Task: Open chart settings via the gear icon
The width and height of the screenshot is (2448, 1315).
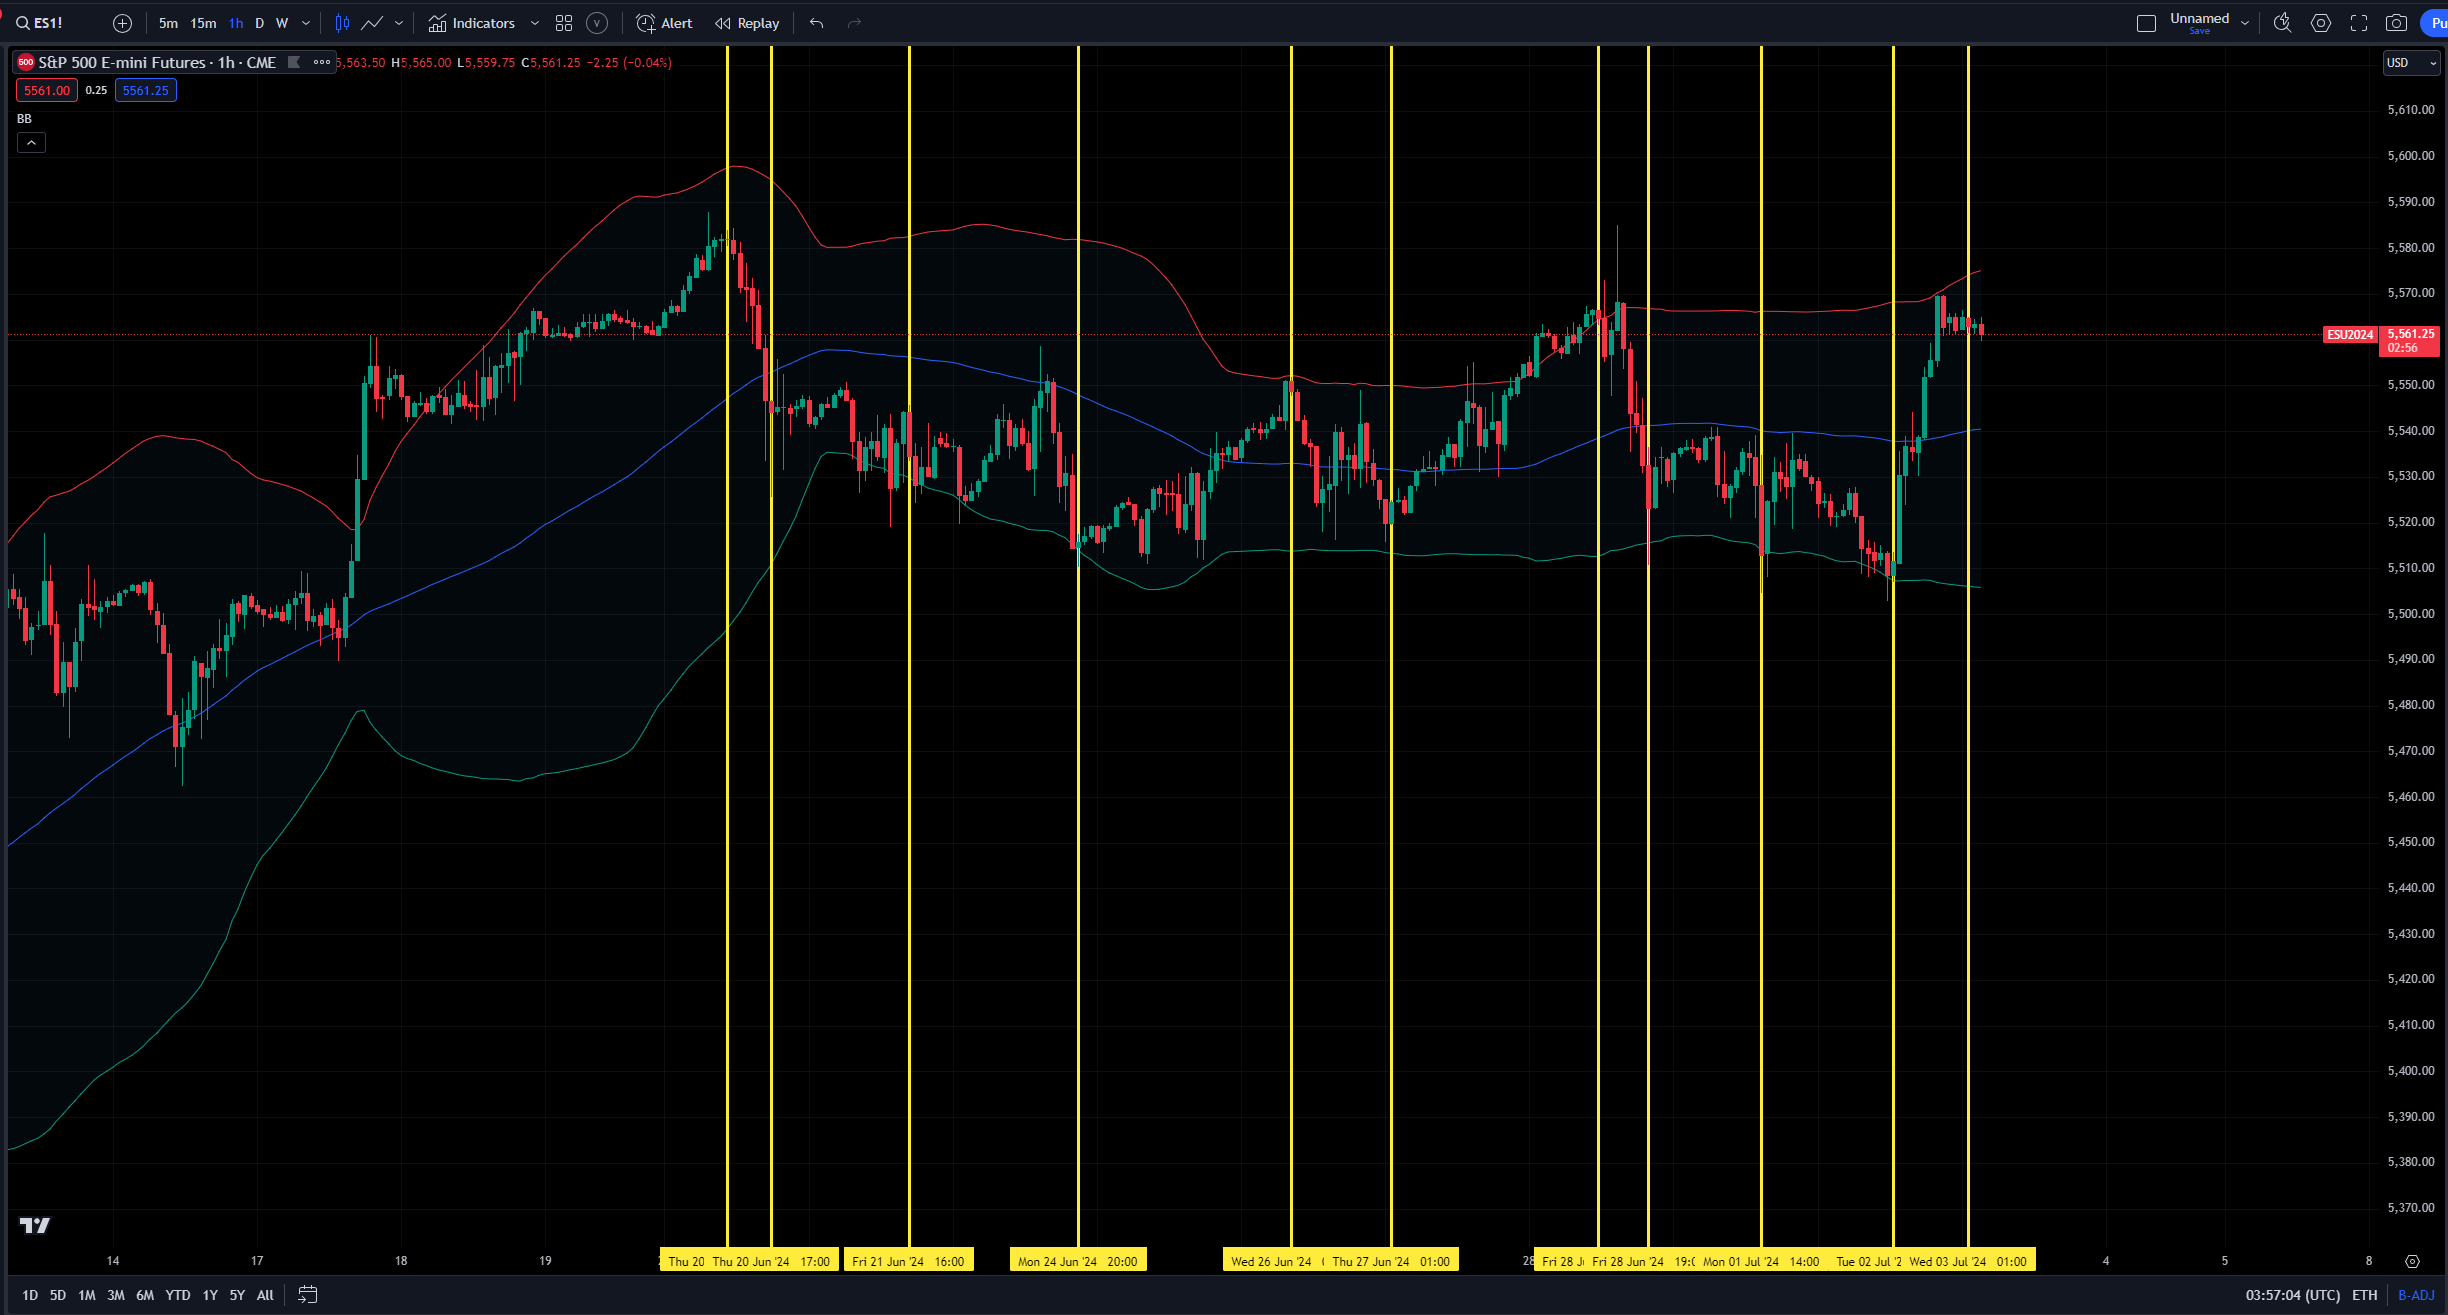Action: click(x=2321, y=22)
